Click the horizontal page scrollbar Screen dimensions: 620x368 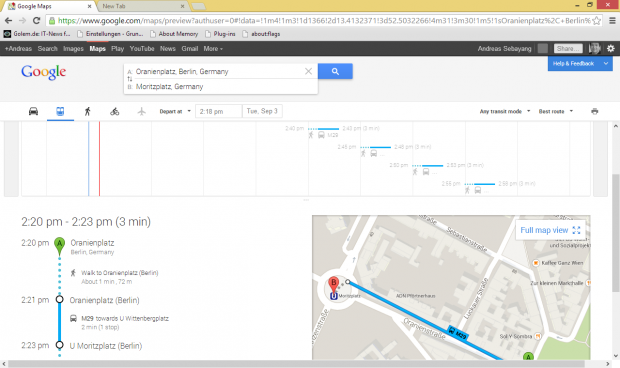[296, 364]
